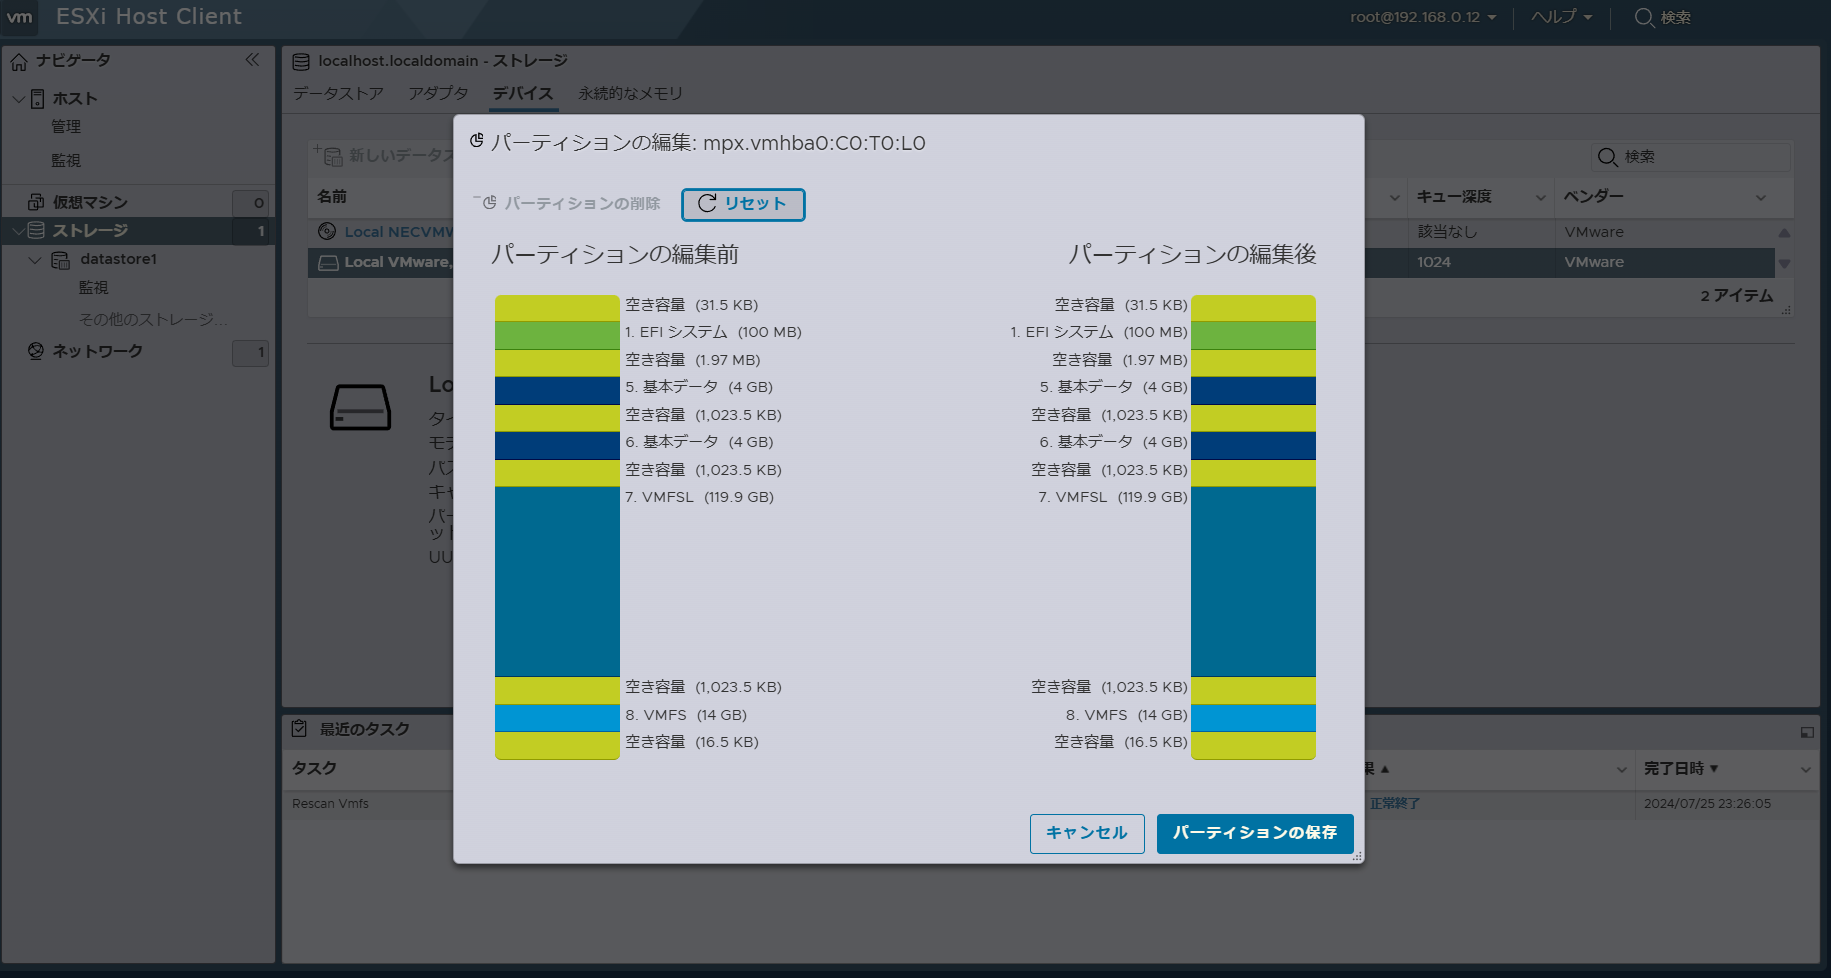Click the large disk drive icon
The width and height of the screenshot is (1831, 978).
(x=360, y=408)
